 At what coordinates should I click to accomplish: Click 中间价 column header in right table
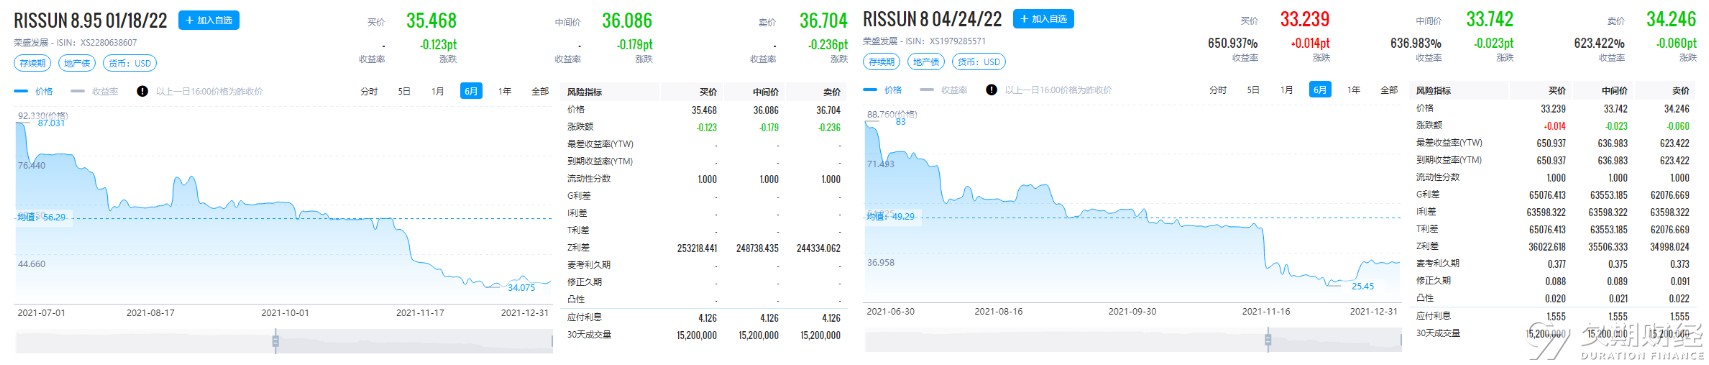(x=1615, y=91)
